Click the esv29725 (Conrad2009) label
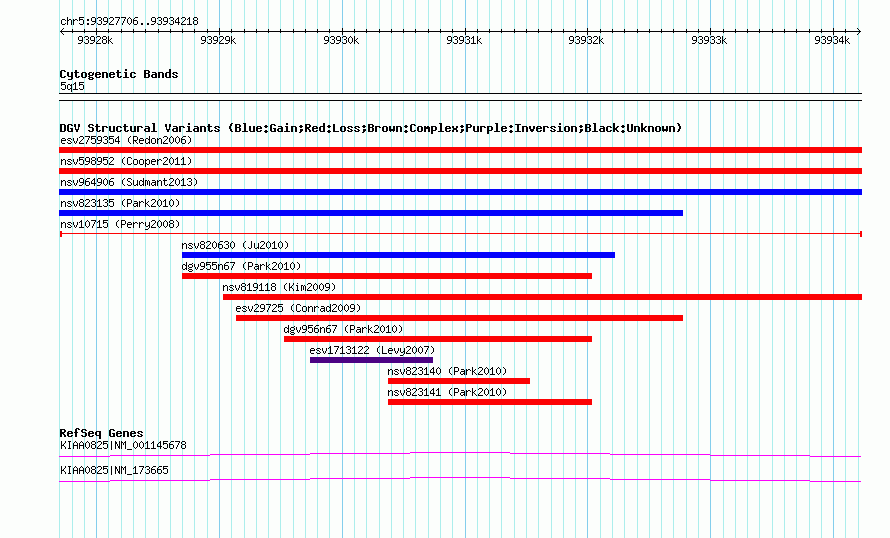The width and height of the screenshot is (890, 538). (x=298, y=308)
